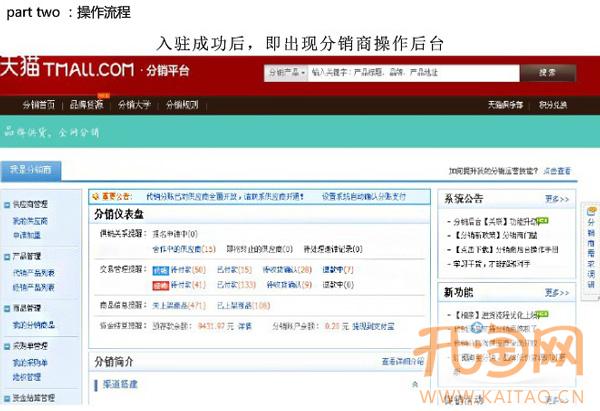Click 查看详细介绍 in 分销简介

403,361
